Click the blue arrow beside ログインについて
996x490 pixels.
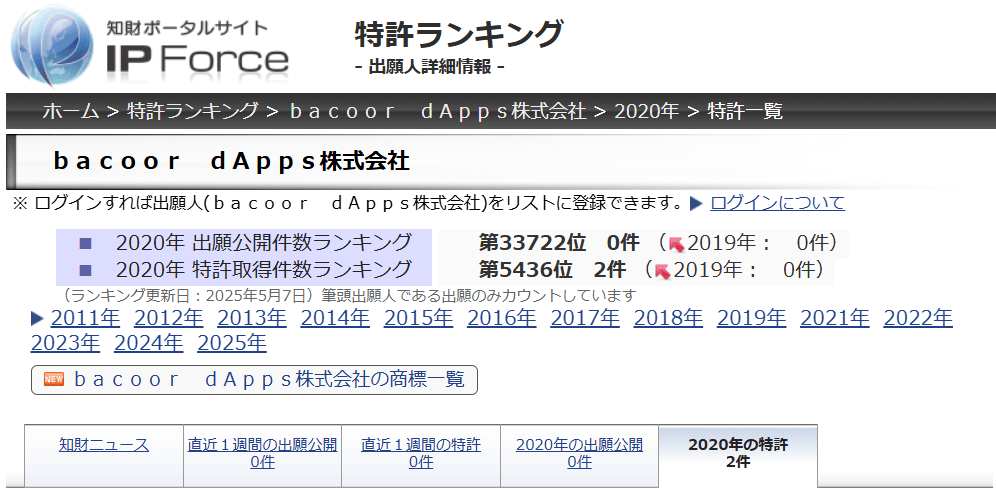point(696,203)
